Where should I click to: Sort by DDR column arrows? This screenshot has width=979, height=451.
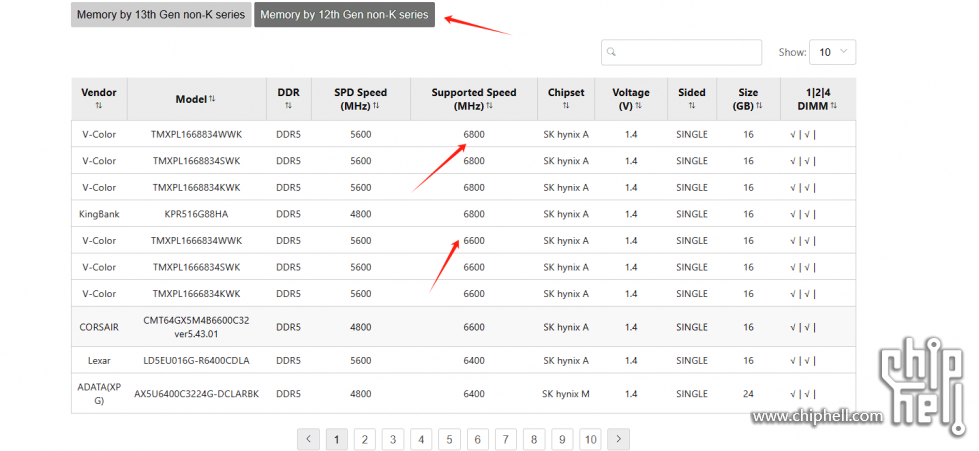pos(288,106)
